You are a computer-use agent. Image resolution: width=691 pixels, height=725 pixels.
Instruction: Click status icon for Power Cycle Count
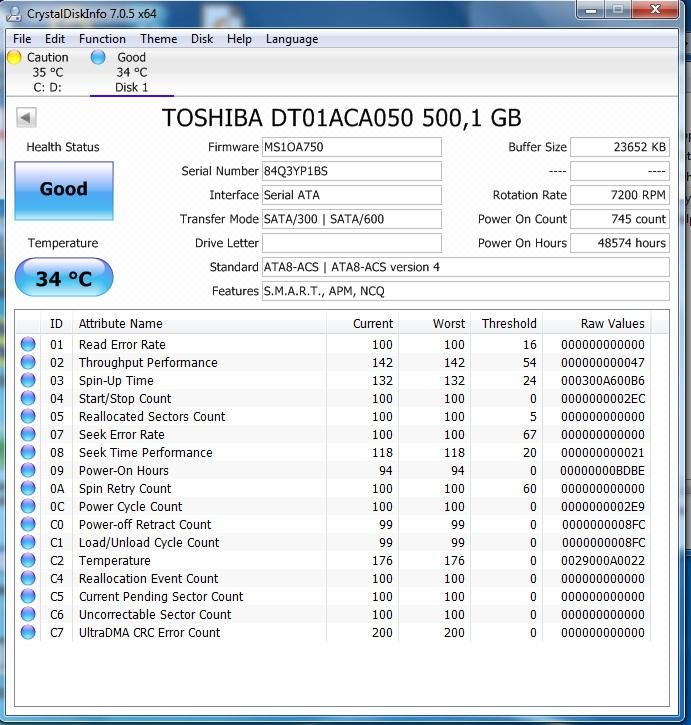28,506
